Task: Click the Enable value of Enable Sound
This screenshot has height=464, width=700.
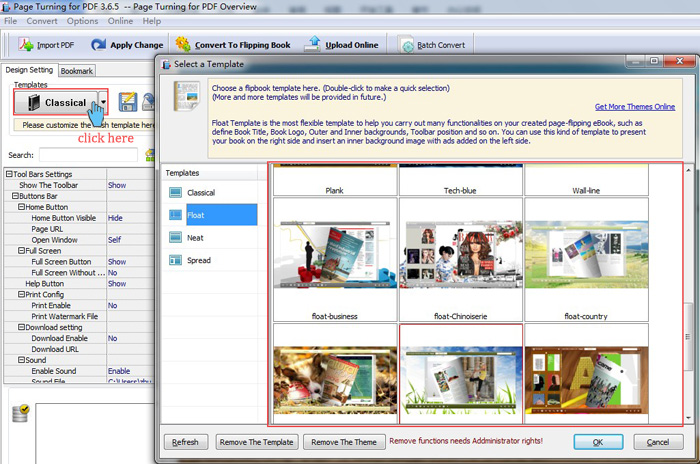Action: pos(119,371)
